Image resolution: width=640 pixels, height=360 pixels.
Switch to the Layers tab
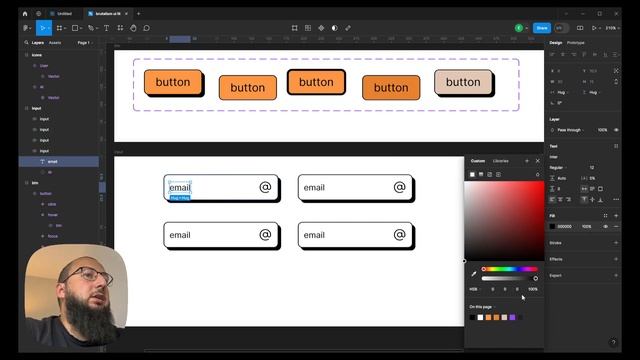click(38, 42)
